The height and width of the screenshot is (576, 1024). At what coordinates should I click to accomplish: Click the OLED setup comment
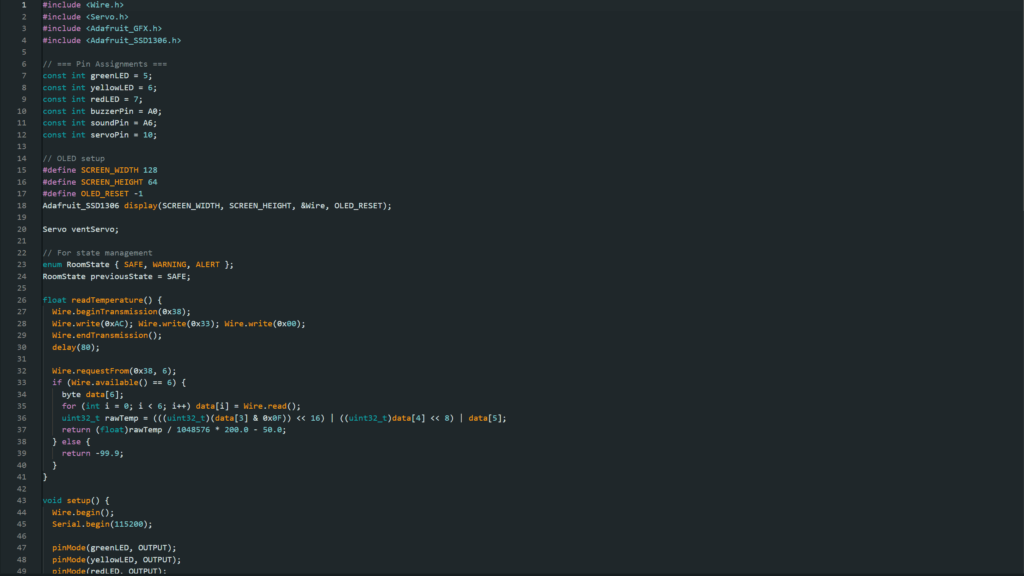[75, 158]
